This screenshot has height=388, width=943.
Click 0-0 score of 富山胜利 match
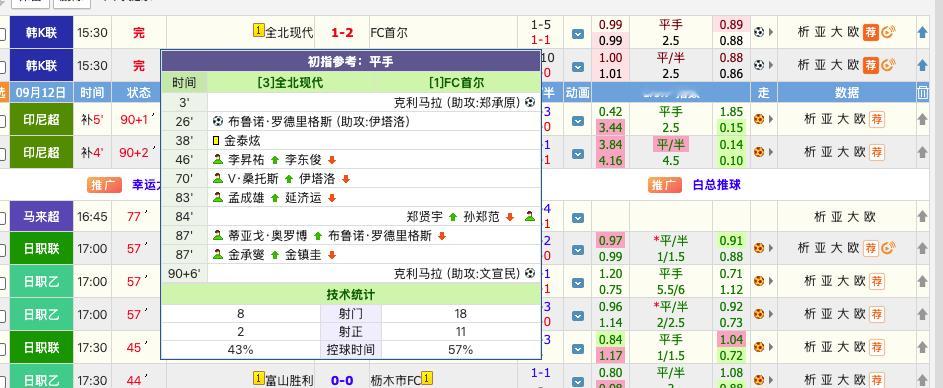click(x=342, y=380)
